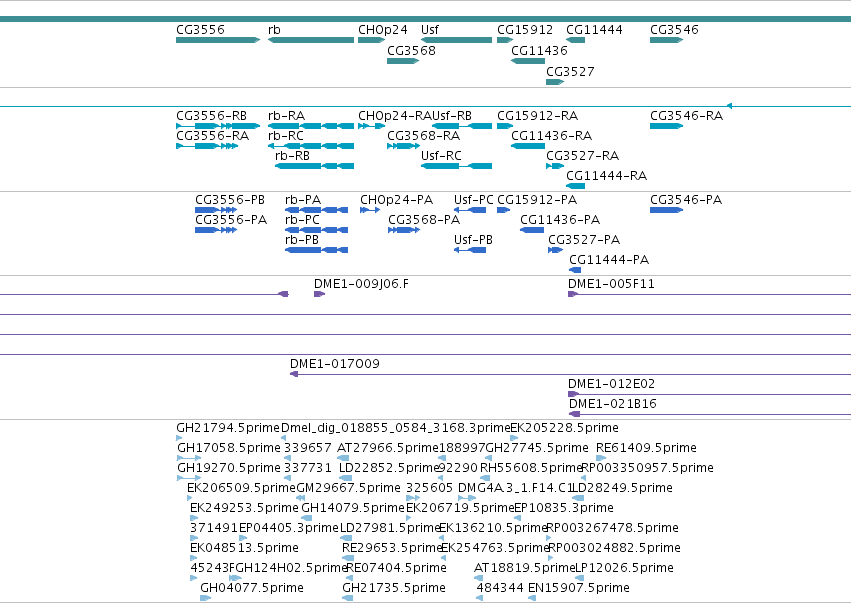The image size is (851, 603).
Task: Select the rb-PC protein label
Action: coord(302,220)
